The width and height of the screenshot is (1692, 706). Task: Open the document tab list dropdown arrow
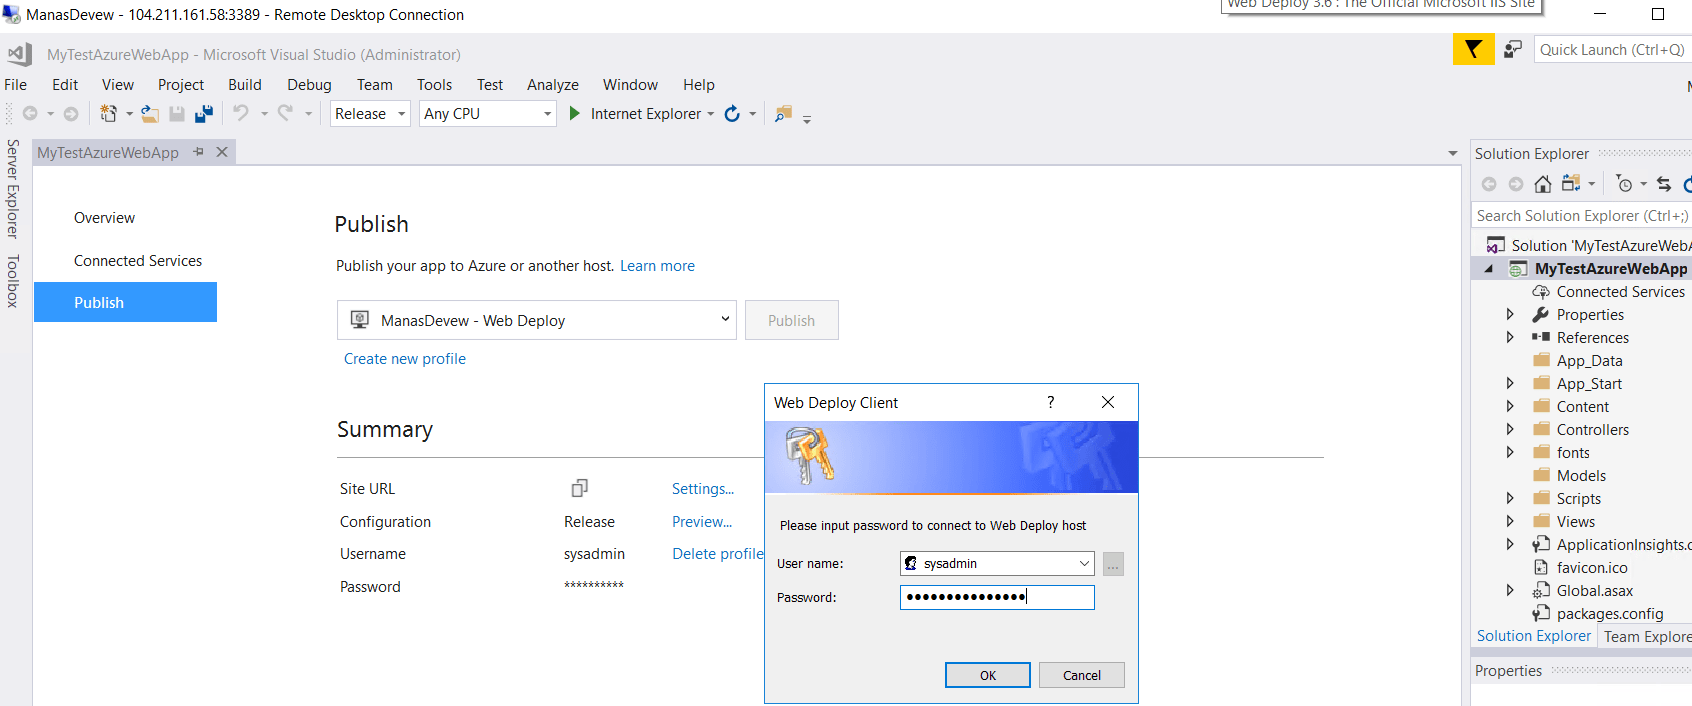pyautogui.click(x=1453, y=153)
